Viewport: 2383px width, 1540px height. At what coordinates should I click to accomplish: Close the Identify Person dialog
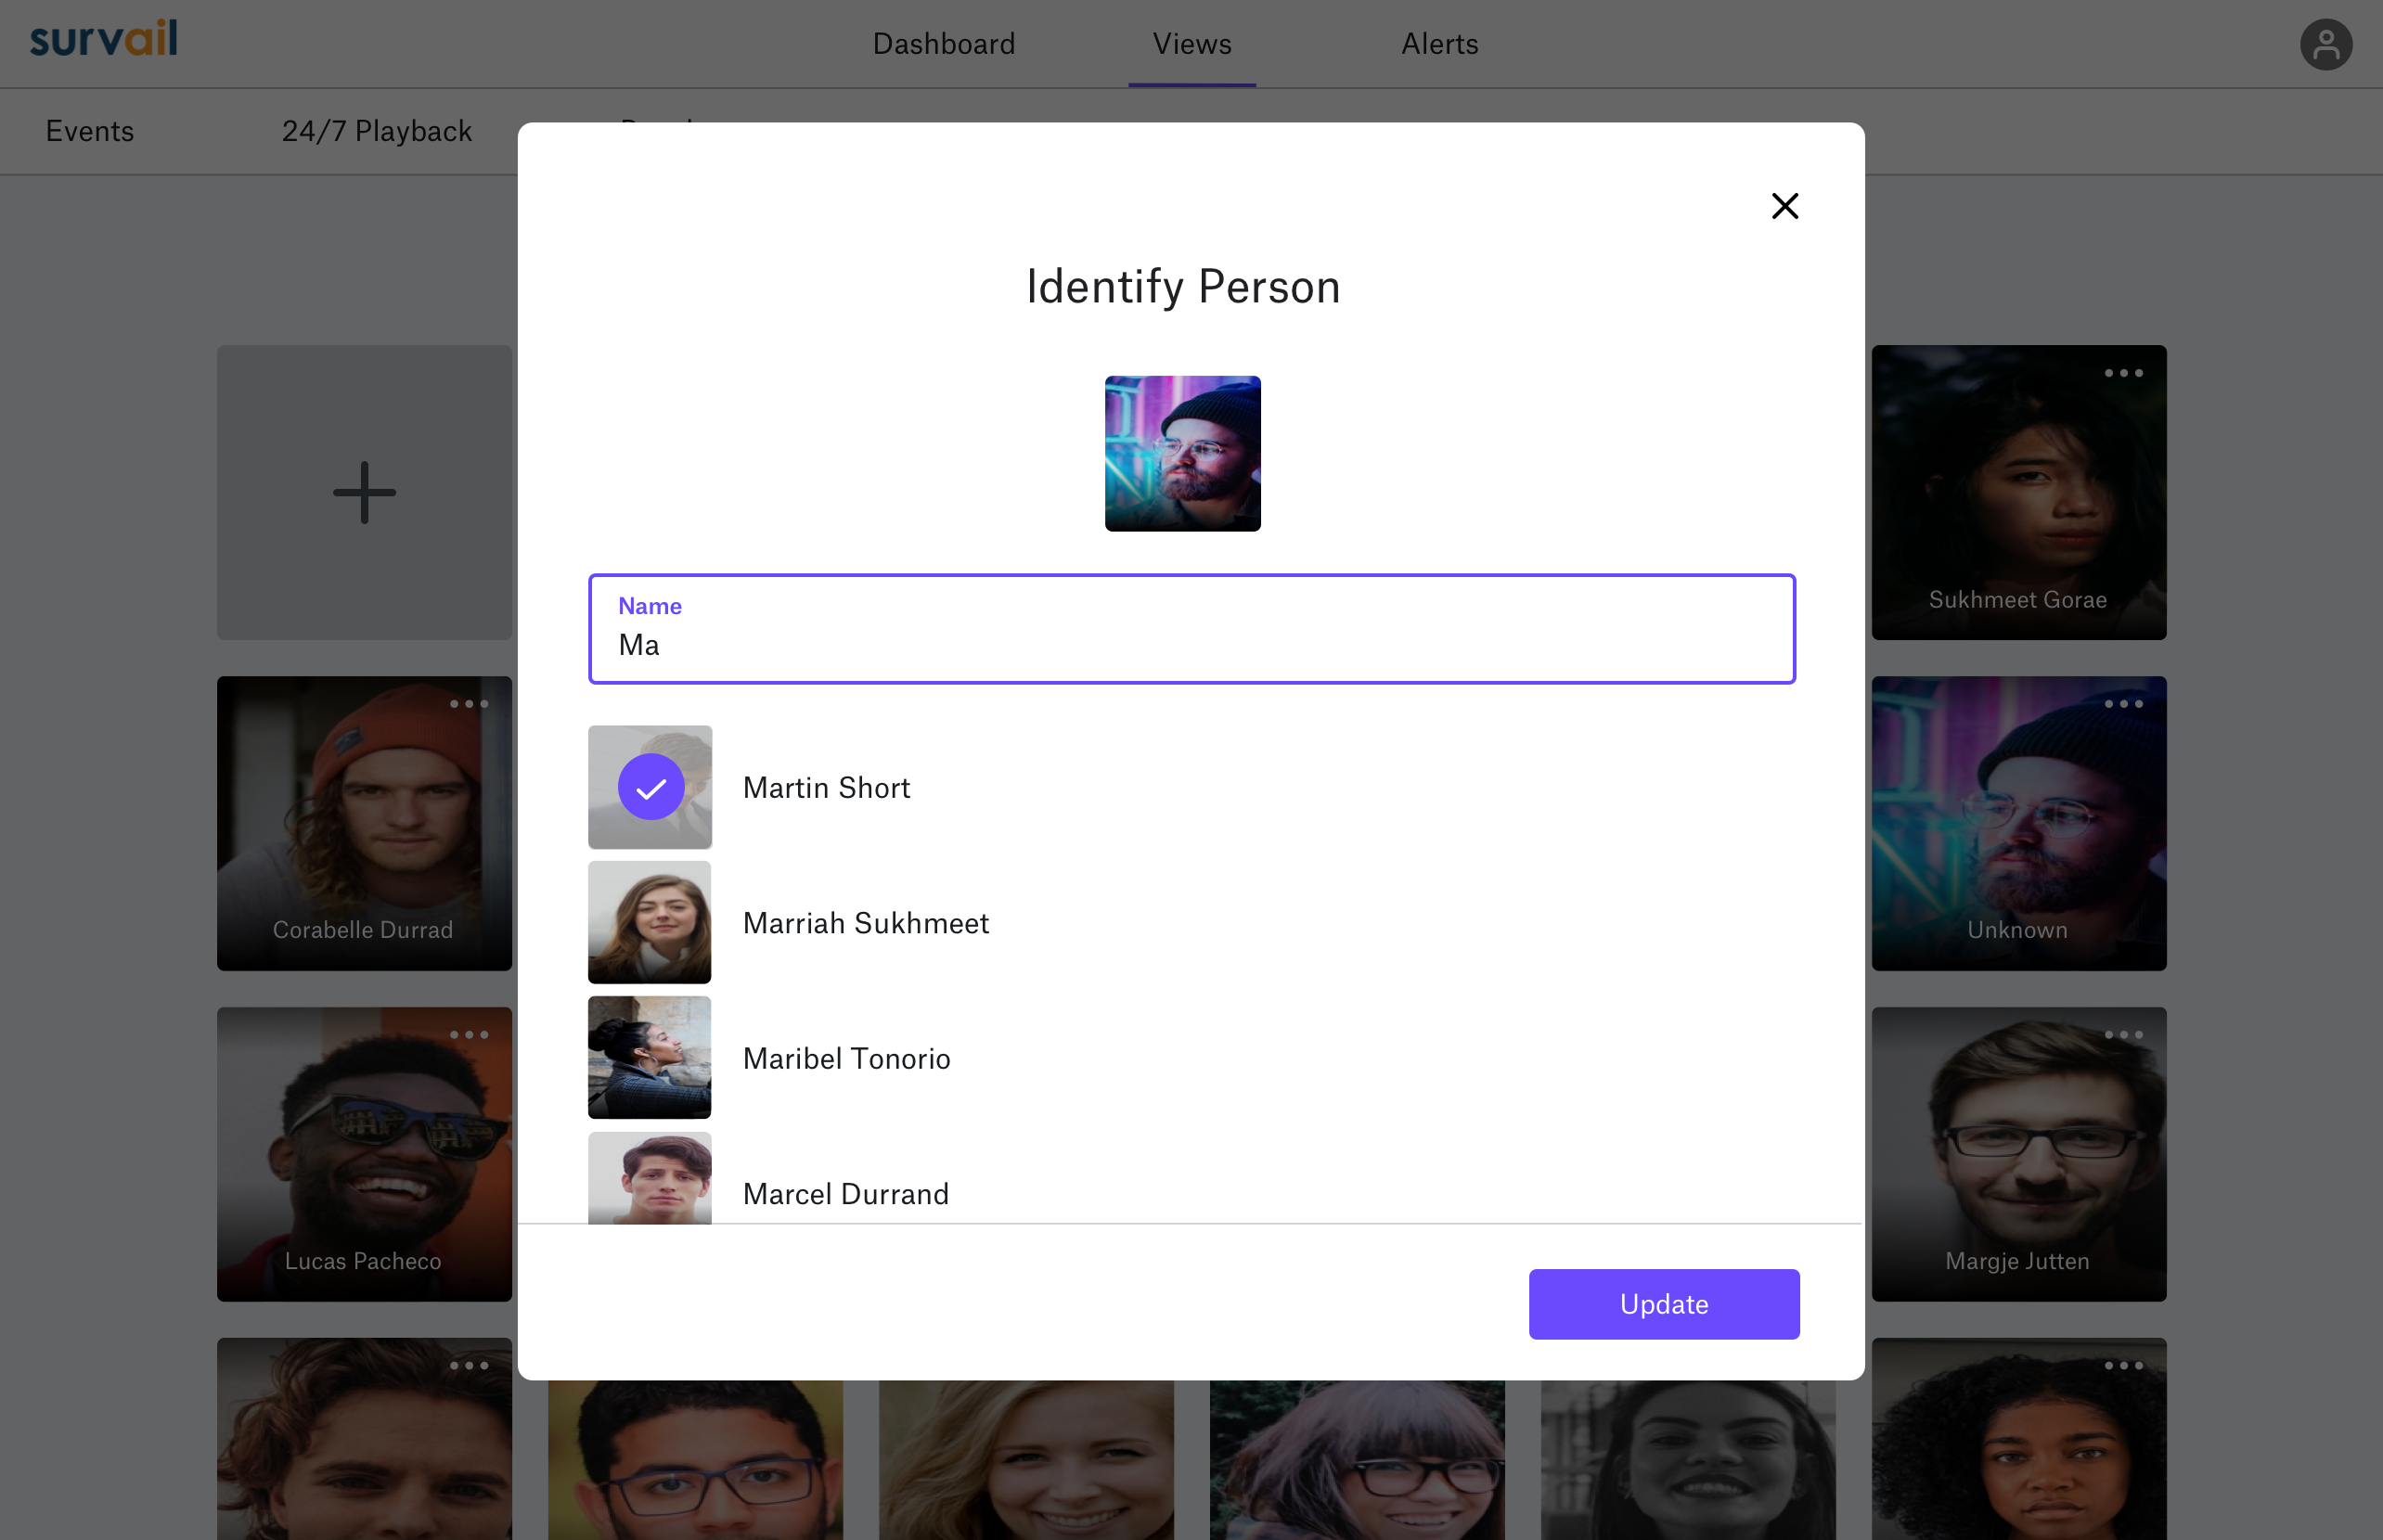click(x=1784, y=206)
